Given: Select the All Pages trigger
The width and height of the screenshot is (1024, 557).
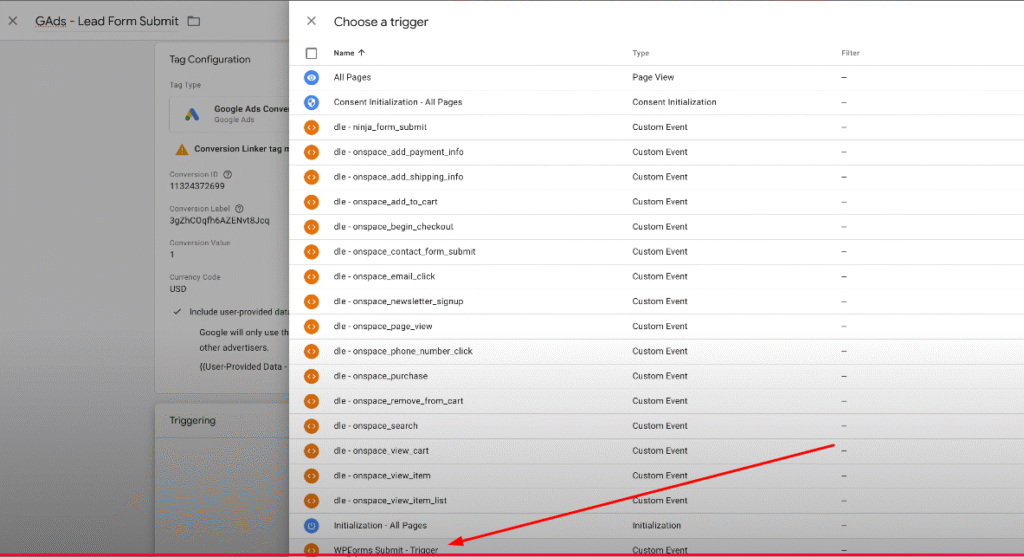Looking at the screenshot, I should point(352,77).
